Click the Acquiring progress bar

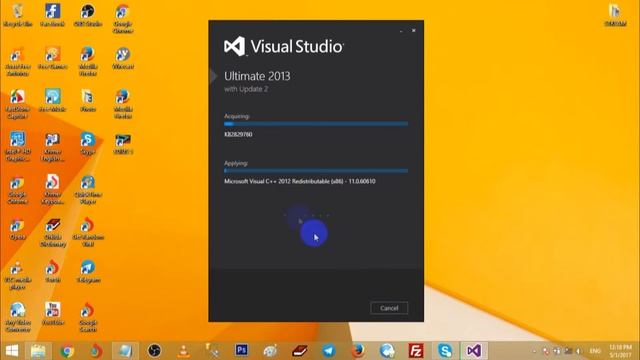[316, 124]
